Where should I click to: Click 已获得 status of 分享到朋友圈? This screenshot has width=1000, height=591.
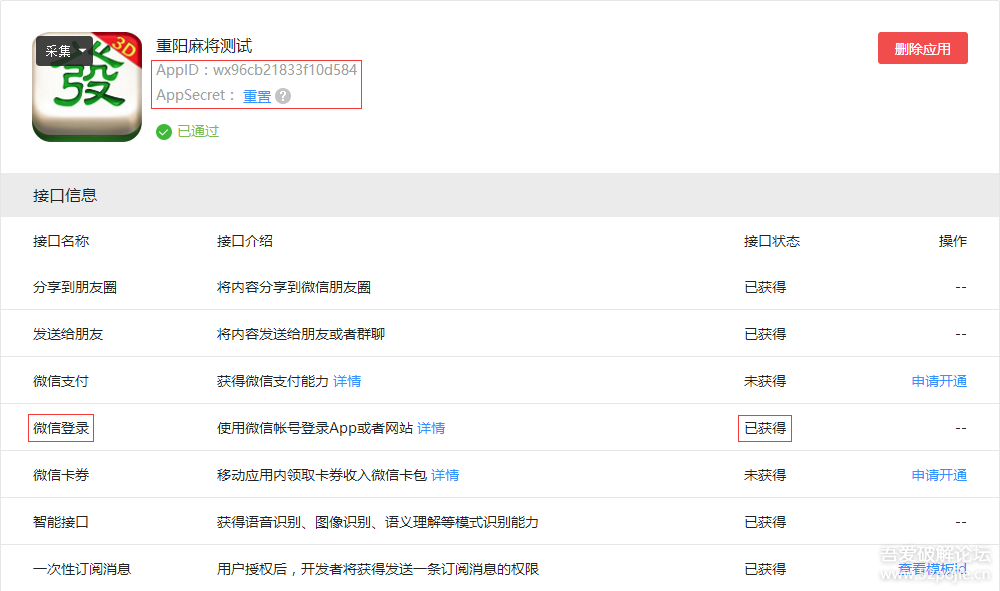(765, 288)
